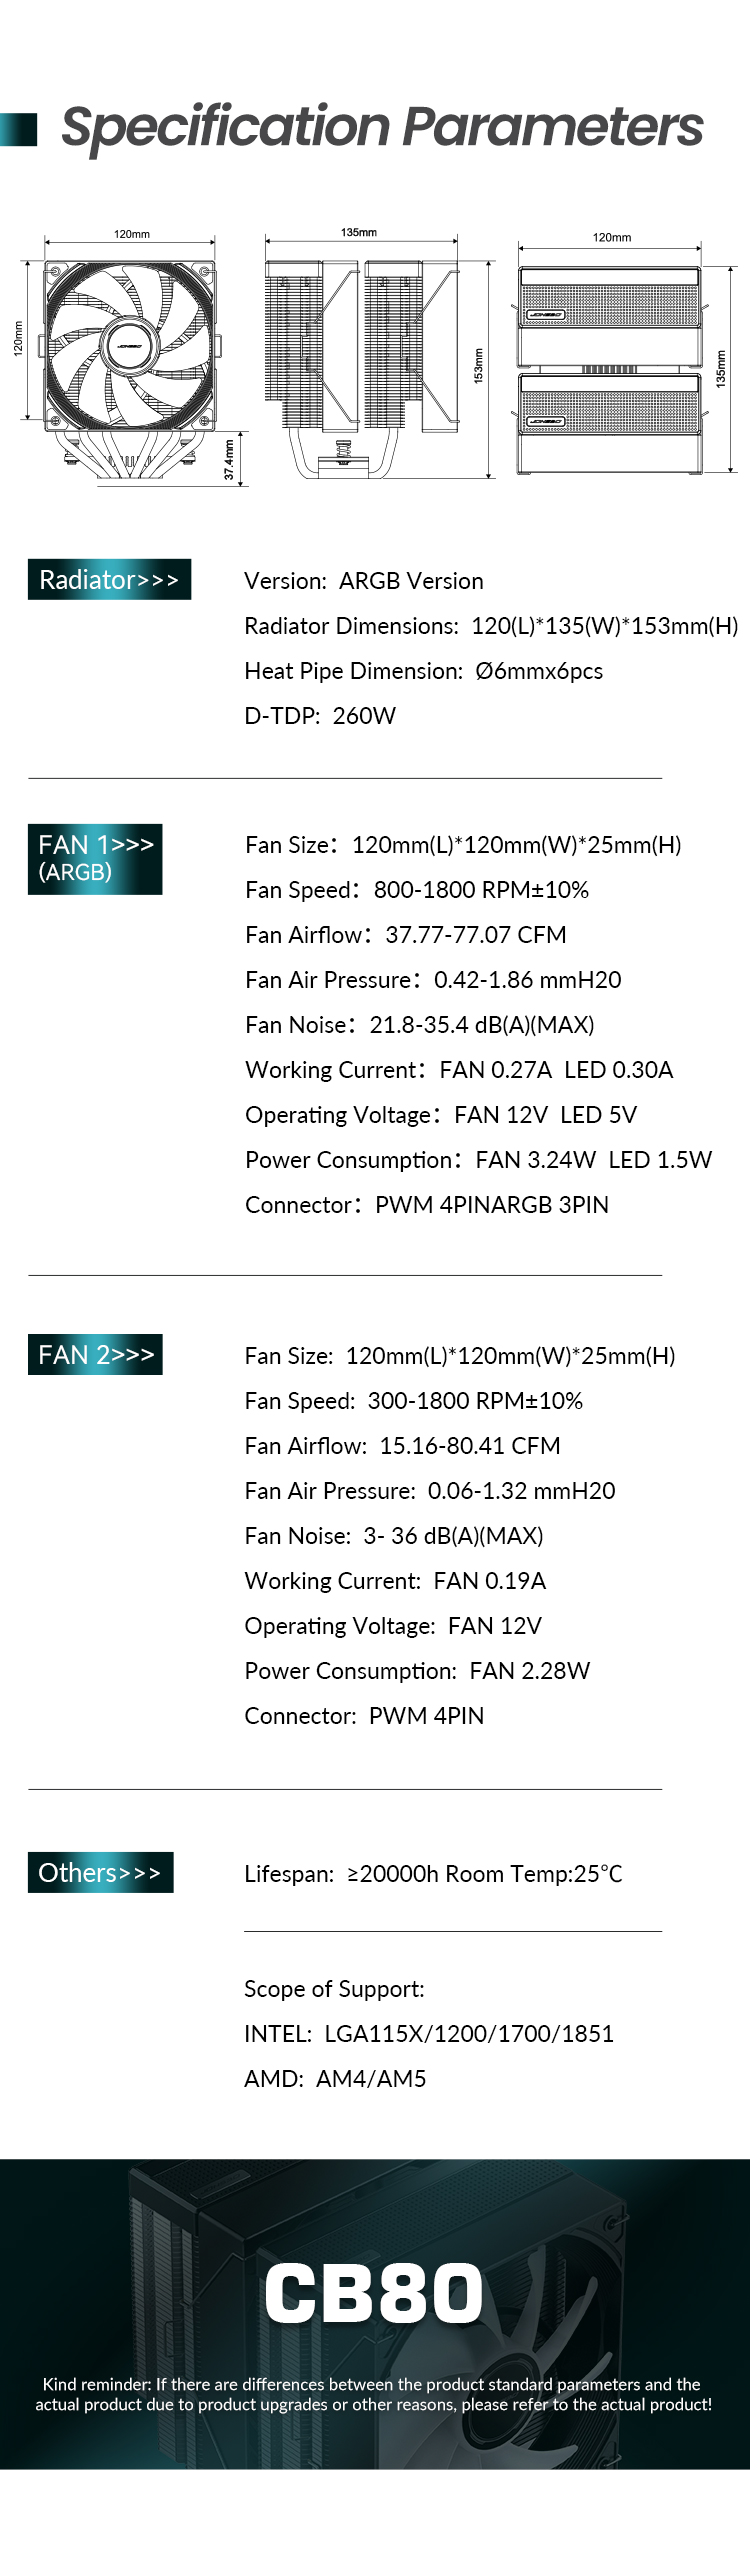The width and height of the screenshot is (750, 2564).
Task: Click the Radiator Dimensions specification line
Action: [x=490, y=626]
